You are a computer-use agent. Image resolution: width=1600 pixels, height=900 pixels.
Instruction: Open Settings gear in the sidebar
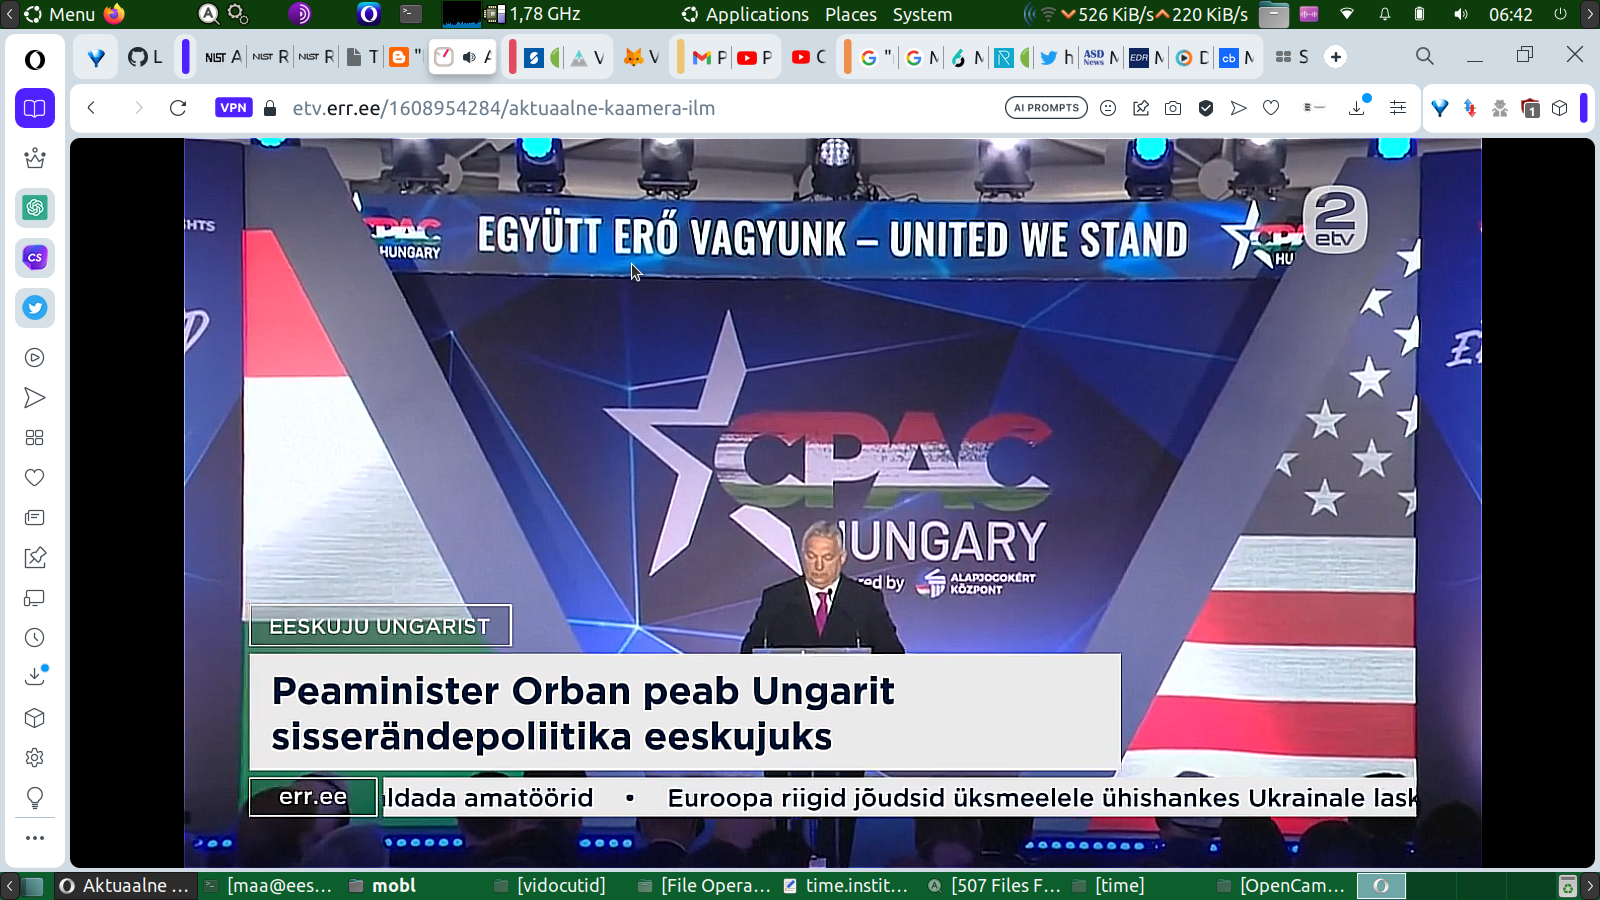click(35, 758)
